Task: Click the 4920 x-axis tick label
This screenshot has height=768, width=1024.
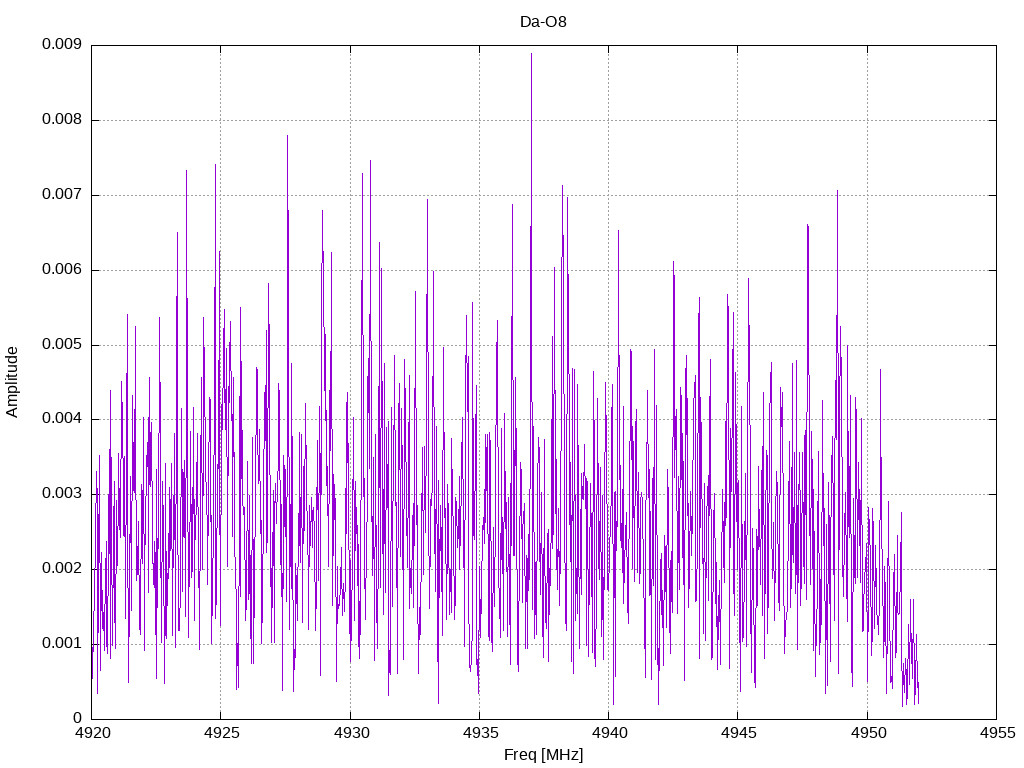Action: pos(92,733)
